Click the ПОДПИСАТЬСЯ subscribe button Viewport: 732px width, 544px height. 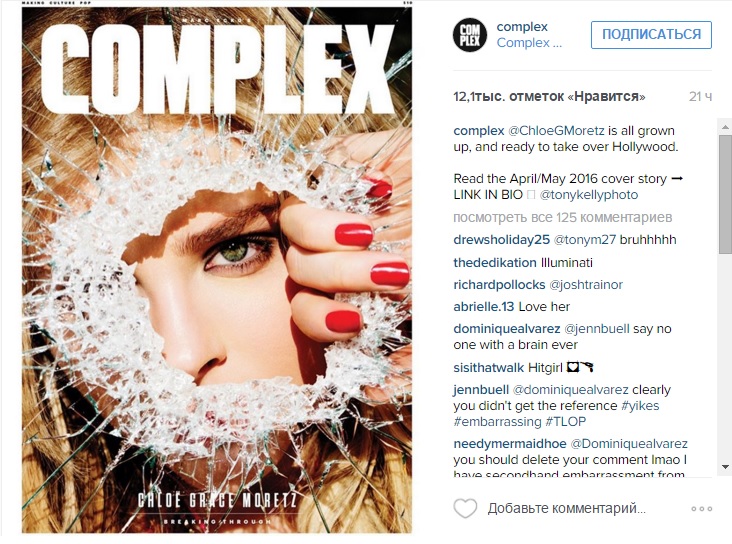651,35
